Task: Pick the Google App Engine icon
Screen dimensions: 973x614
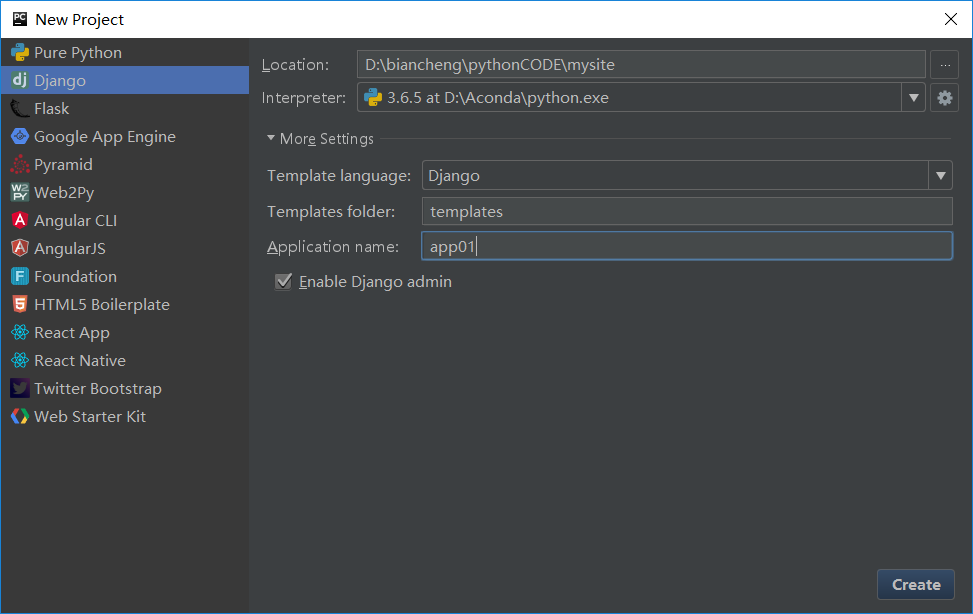Action: (x=20, y=137)
